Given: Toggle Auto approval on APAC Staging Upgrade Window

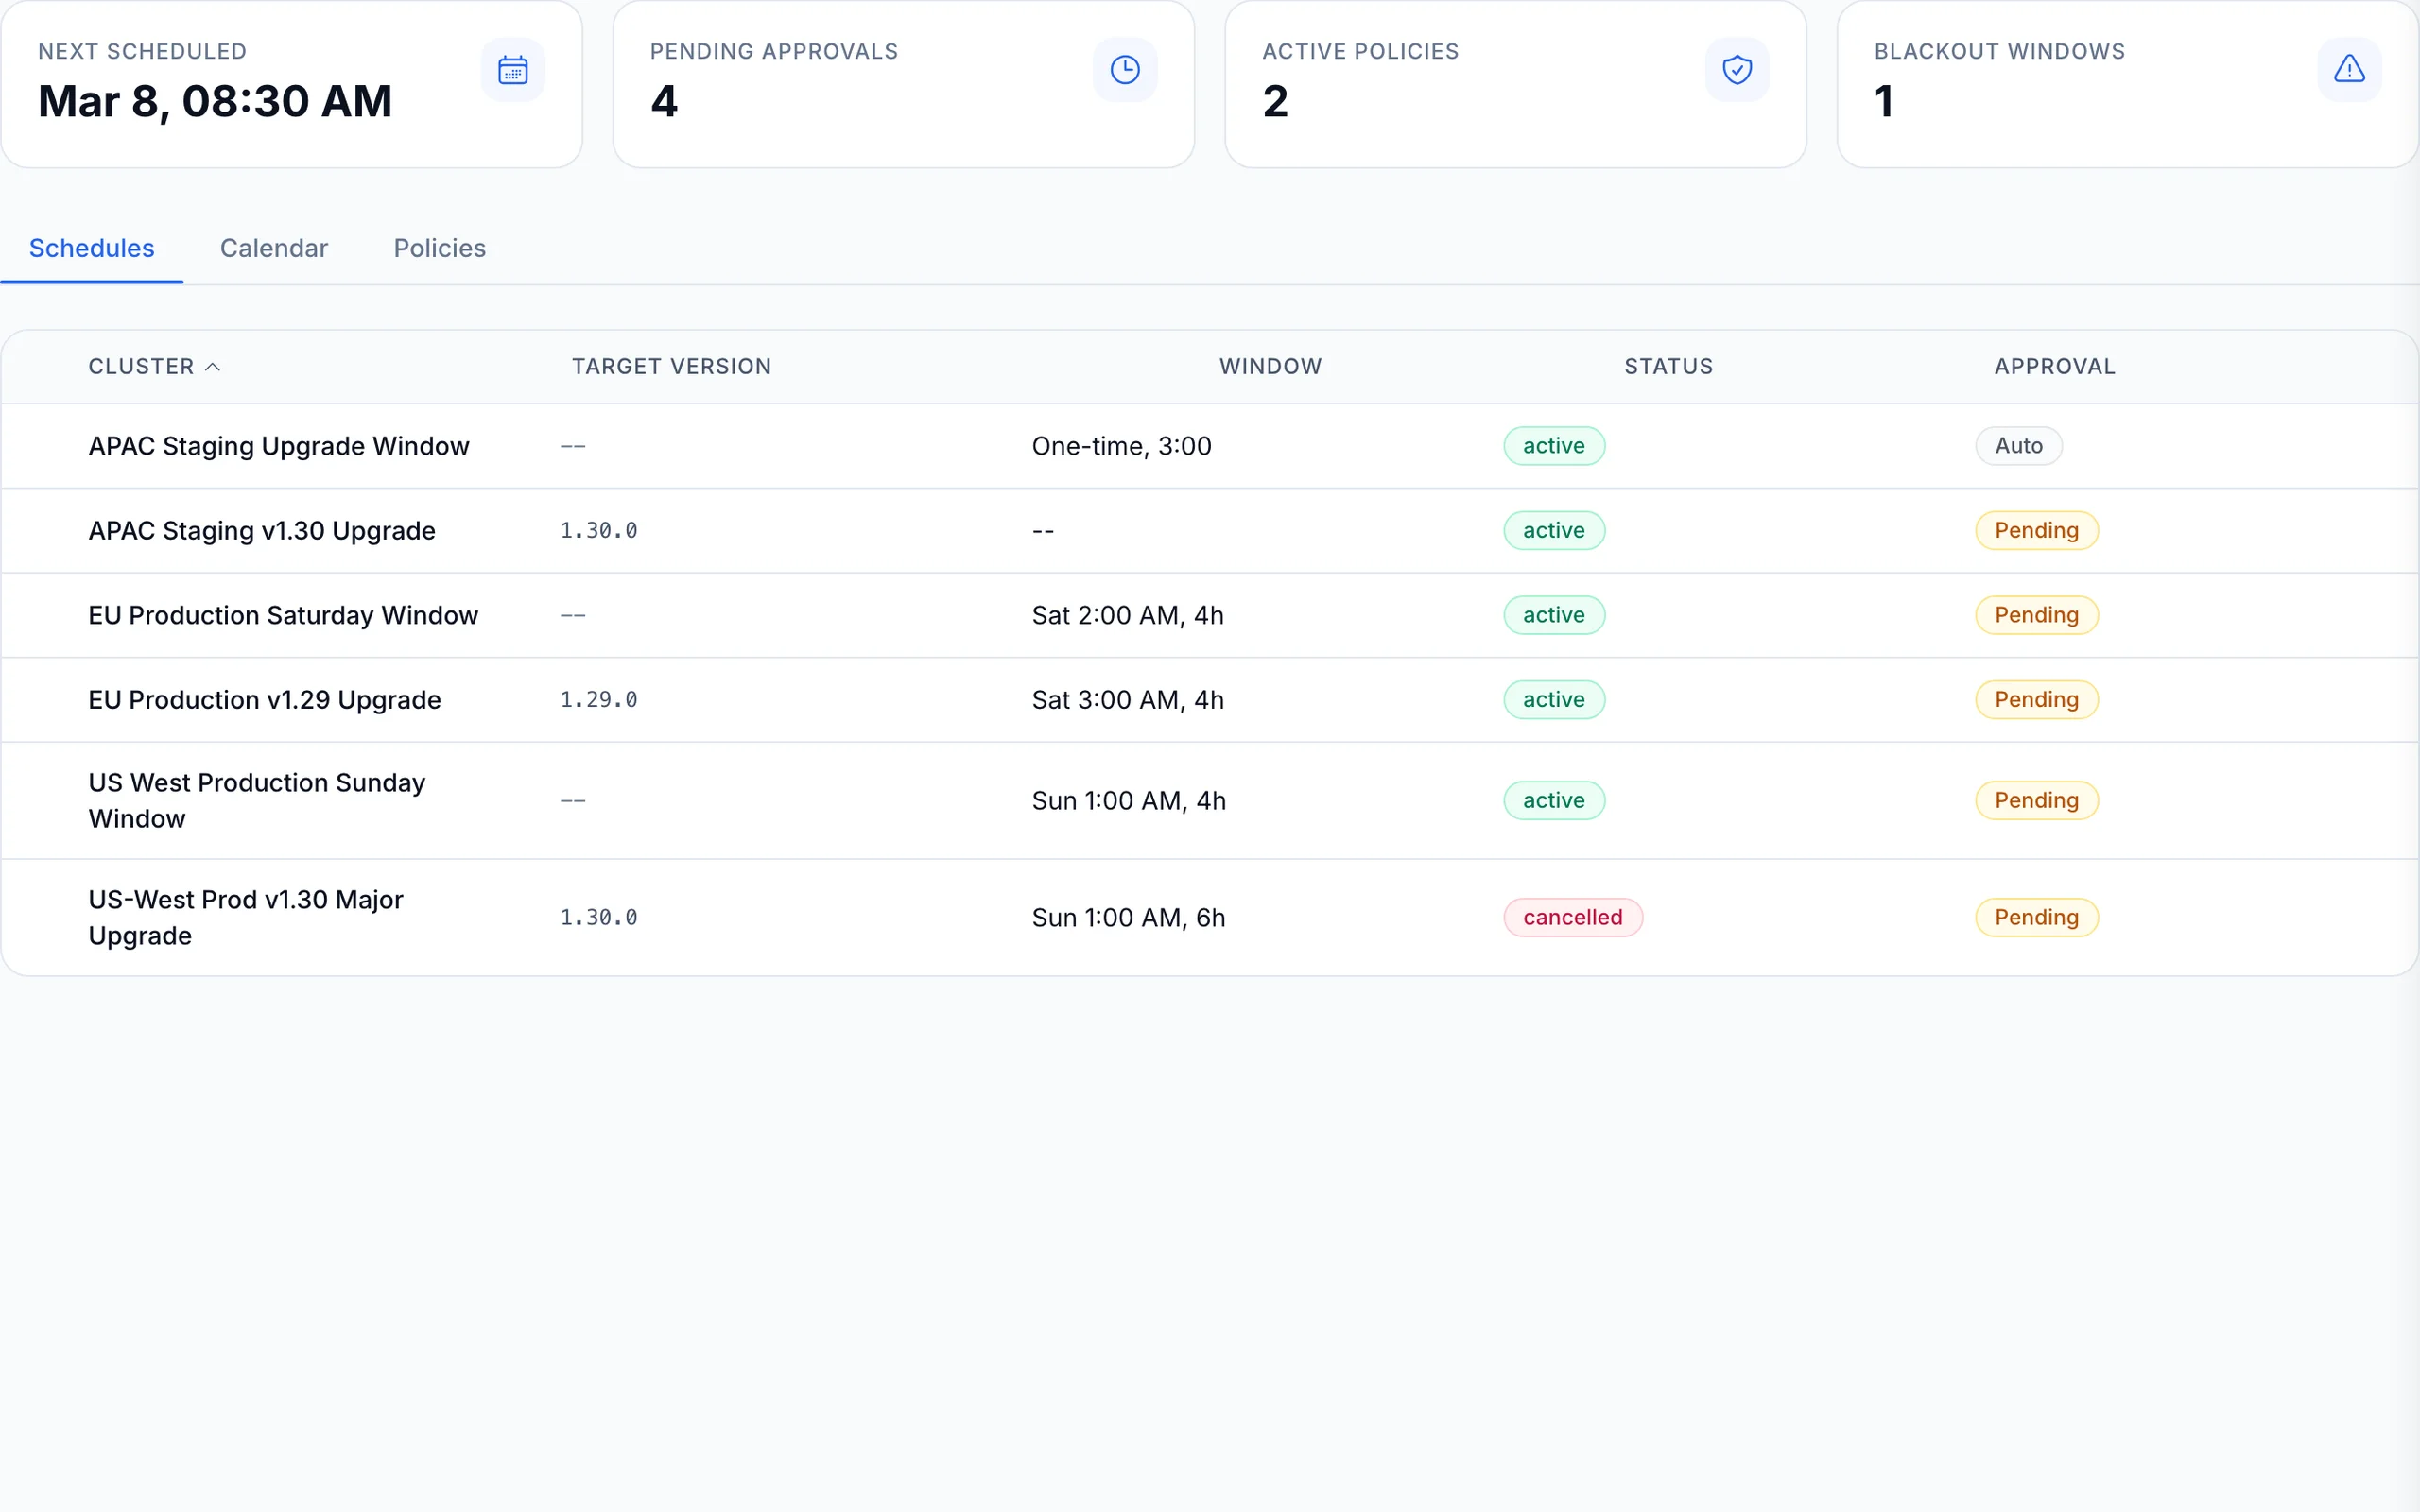Looking at the screenshot, I should [x=2018, y=446].
